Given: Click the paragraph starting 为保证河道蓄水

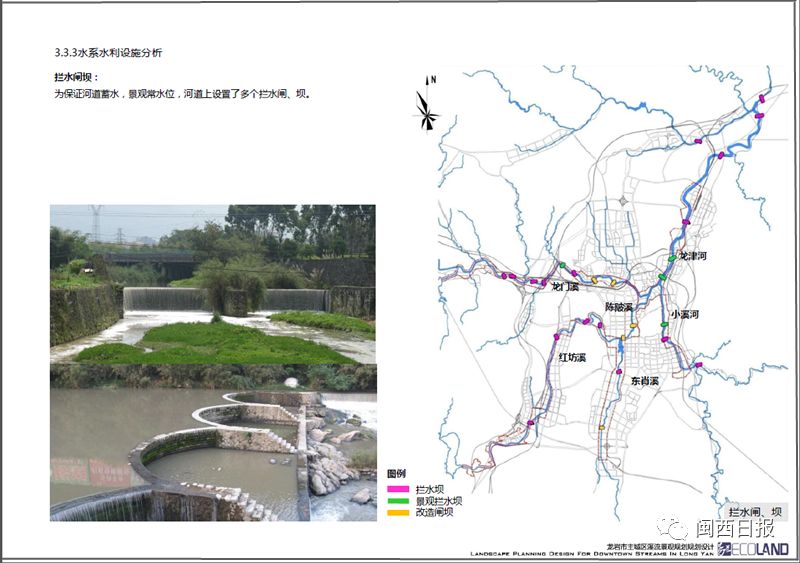Looking at the screenshot, I should pos(182,94).
